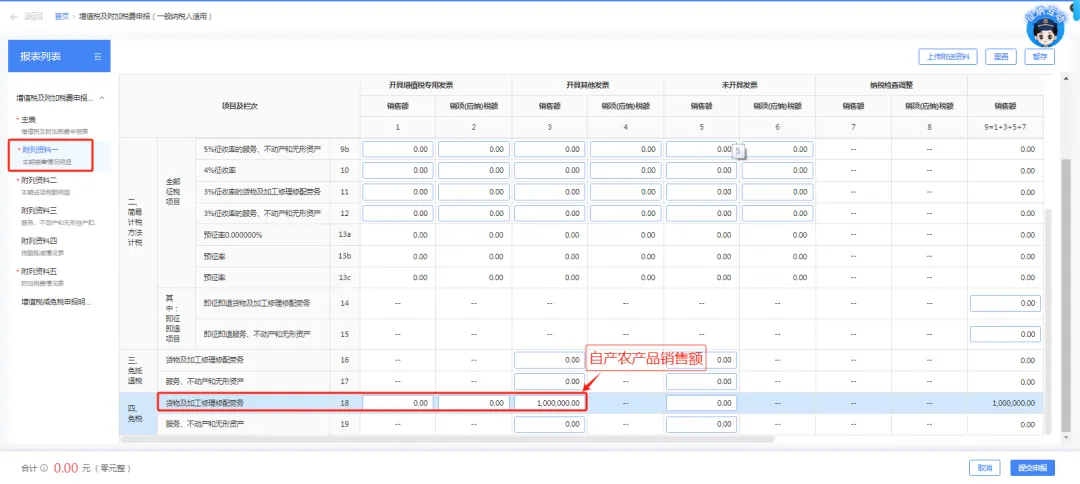Click the horizontal scrollbar below the table

450,438
